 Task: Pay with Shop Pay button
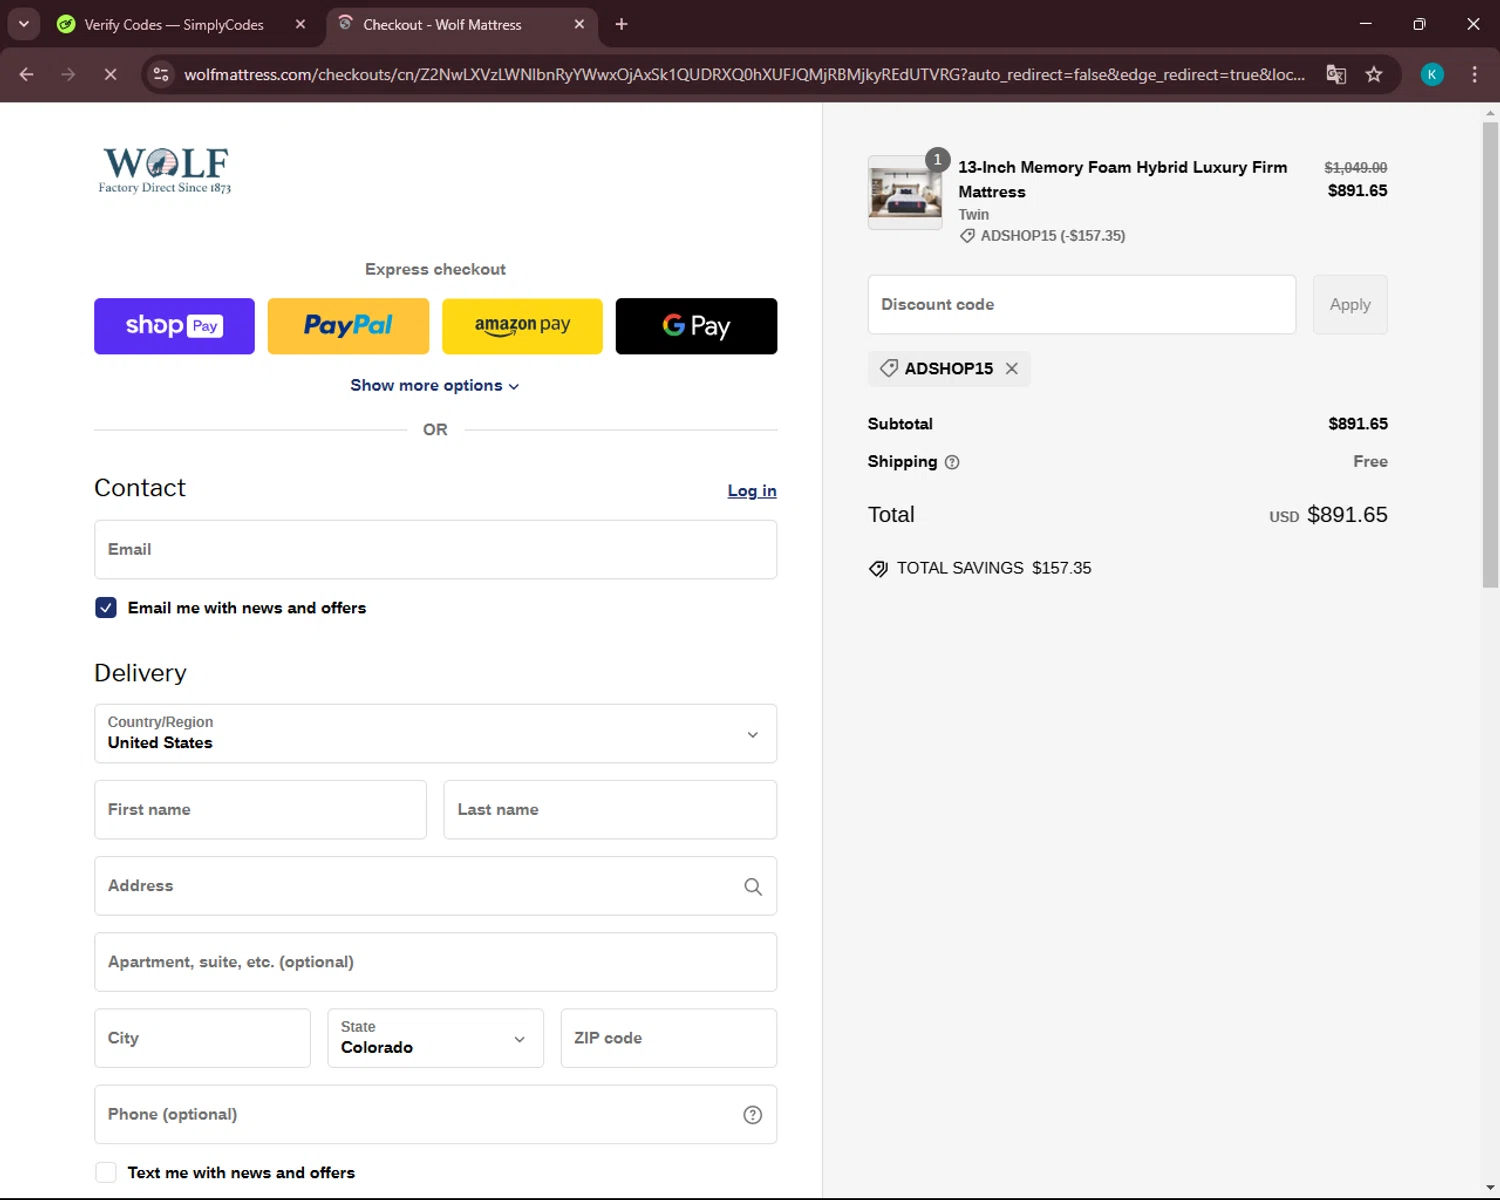174,326
